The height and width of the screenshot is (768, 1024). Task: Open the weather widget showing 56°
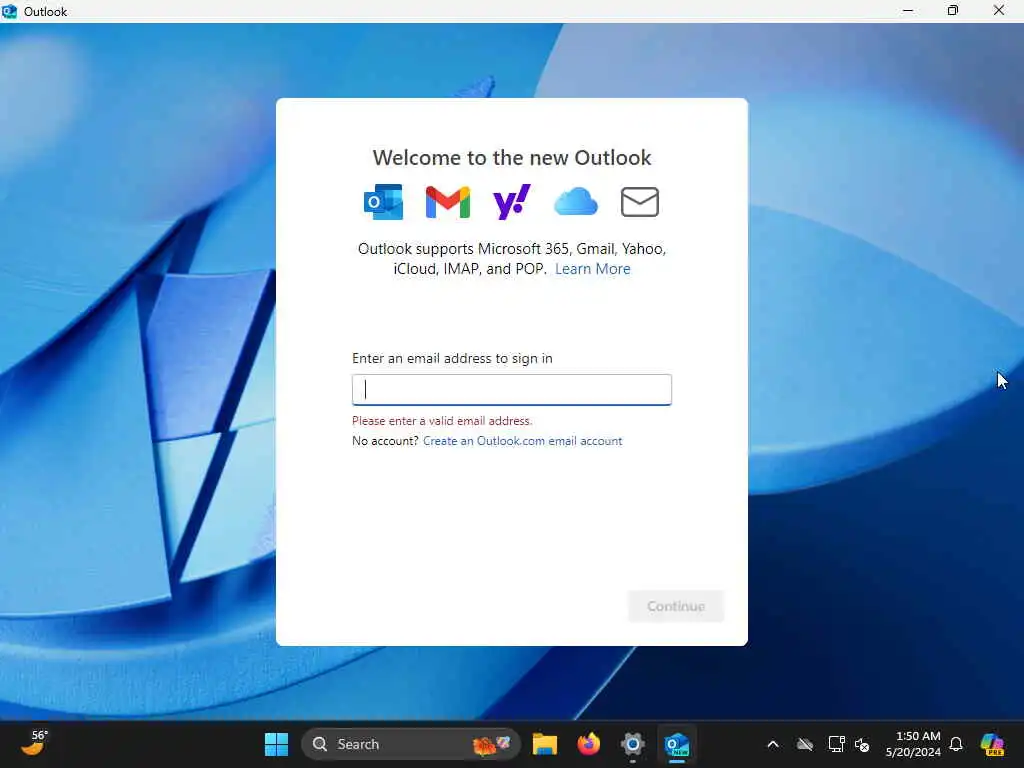[35, 743]
